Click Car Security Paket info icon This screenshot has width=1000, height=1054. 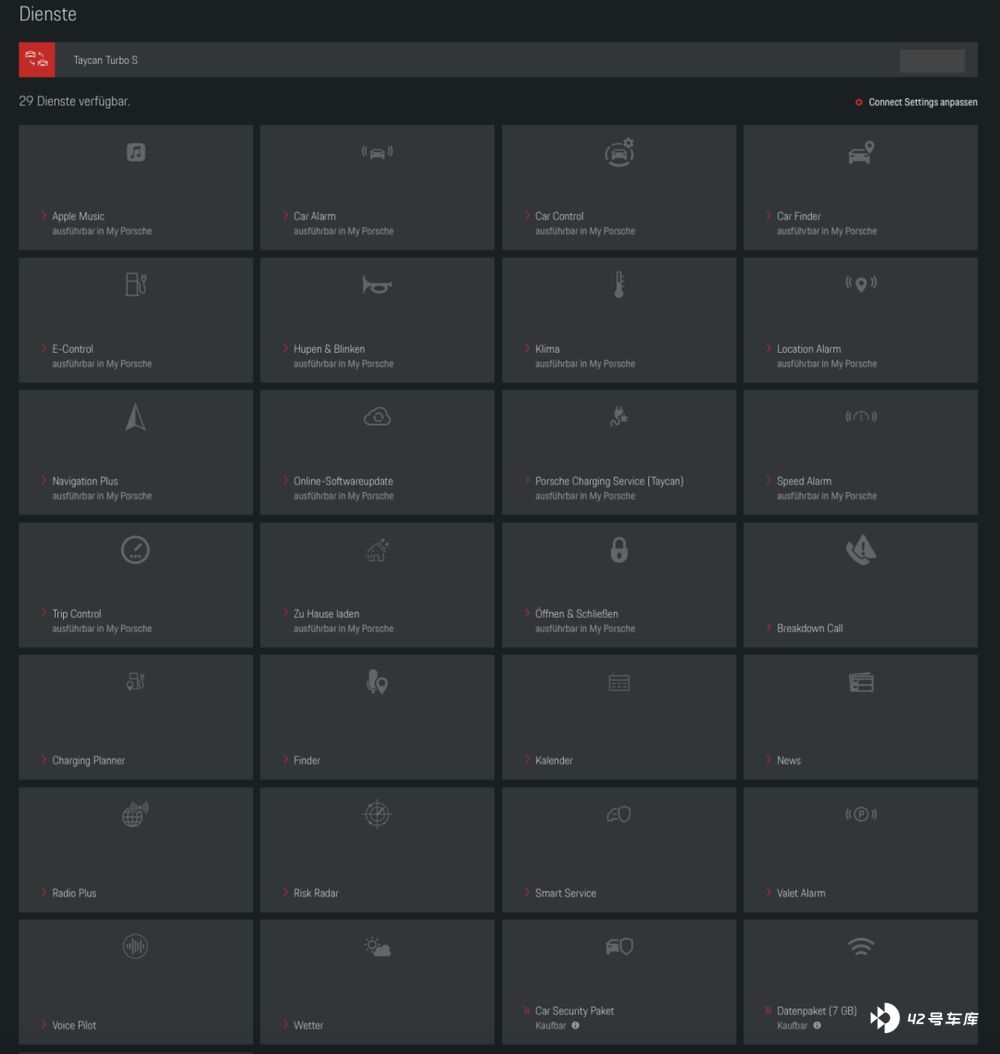(x=575, y=1026)
